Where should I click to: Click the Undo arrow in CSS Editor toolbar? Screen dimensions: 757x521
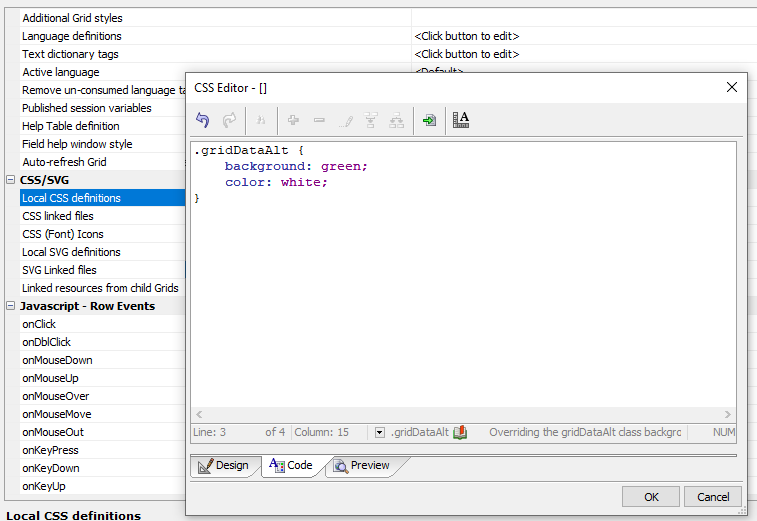click(203, 120)
